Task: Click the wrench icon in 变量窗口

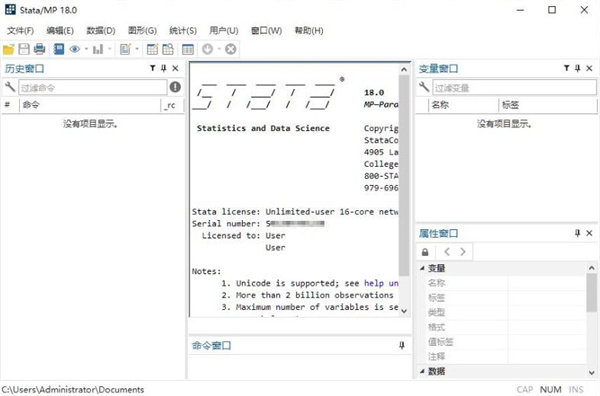Action: click(424, 86)
